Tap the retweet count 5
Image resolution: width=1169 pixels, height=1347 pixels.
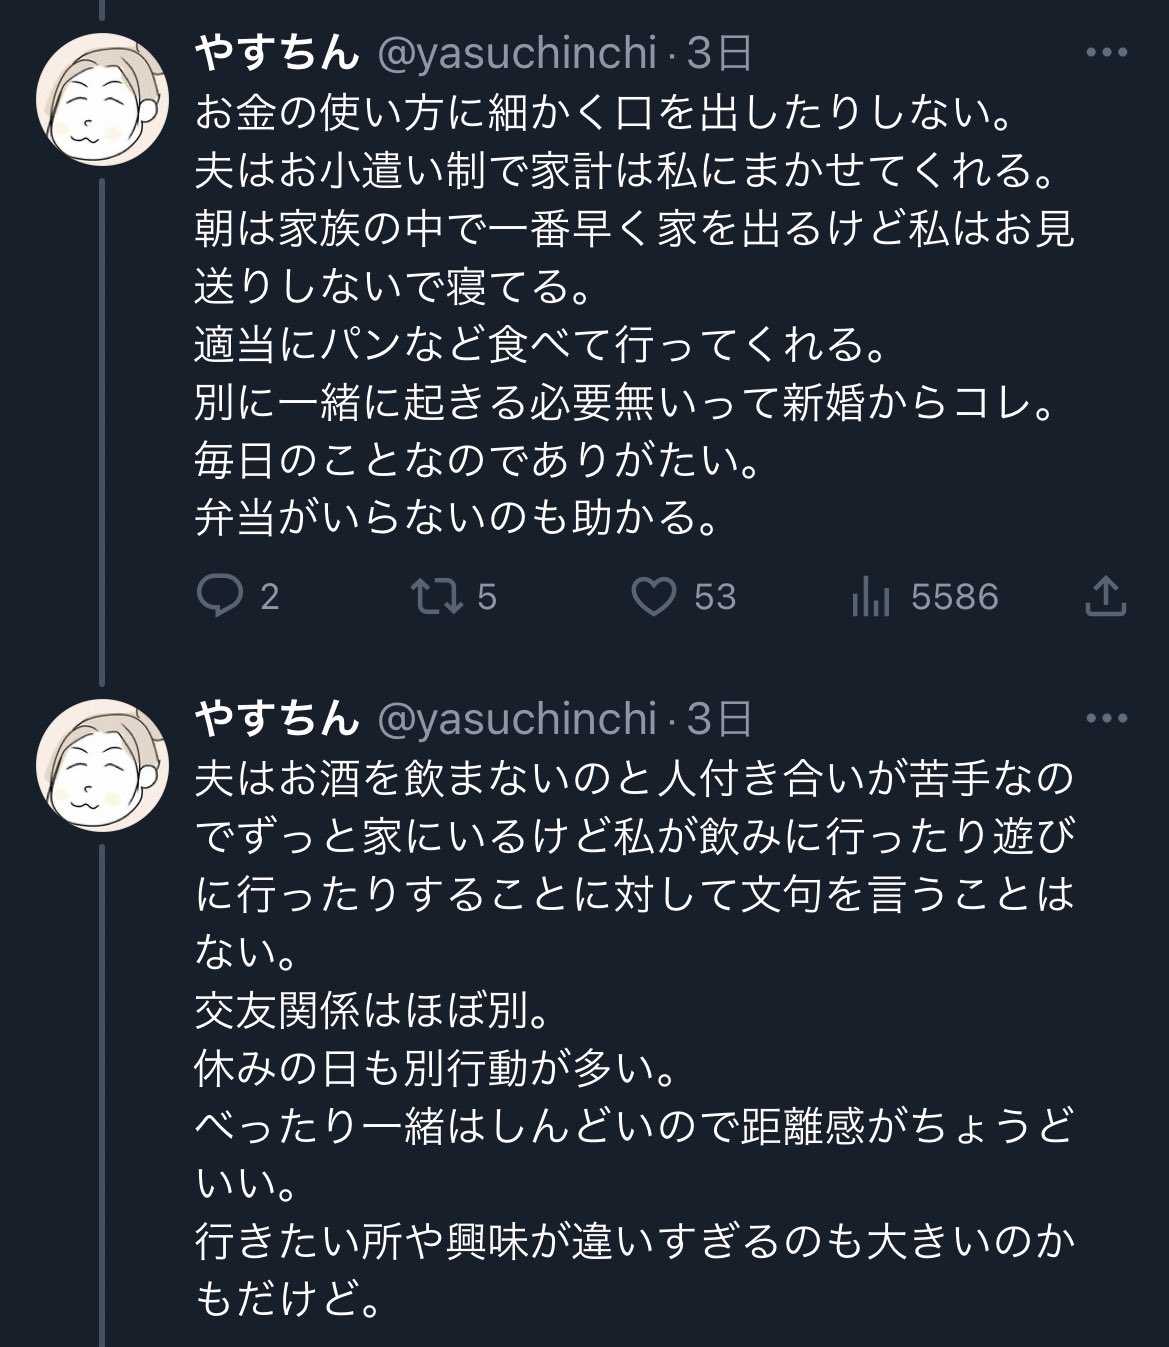[x=486, y=597]
